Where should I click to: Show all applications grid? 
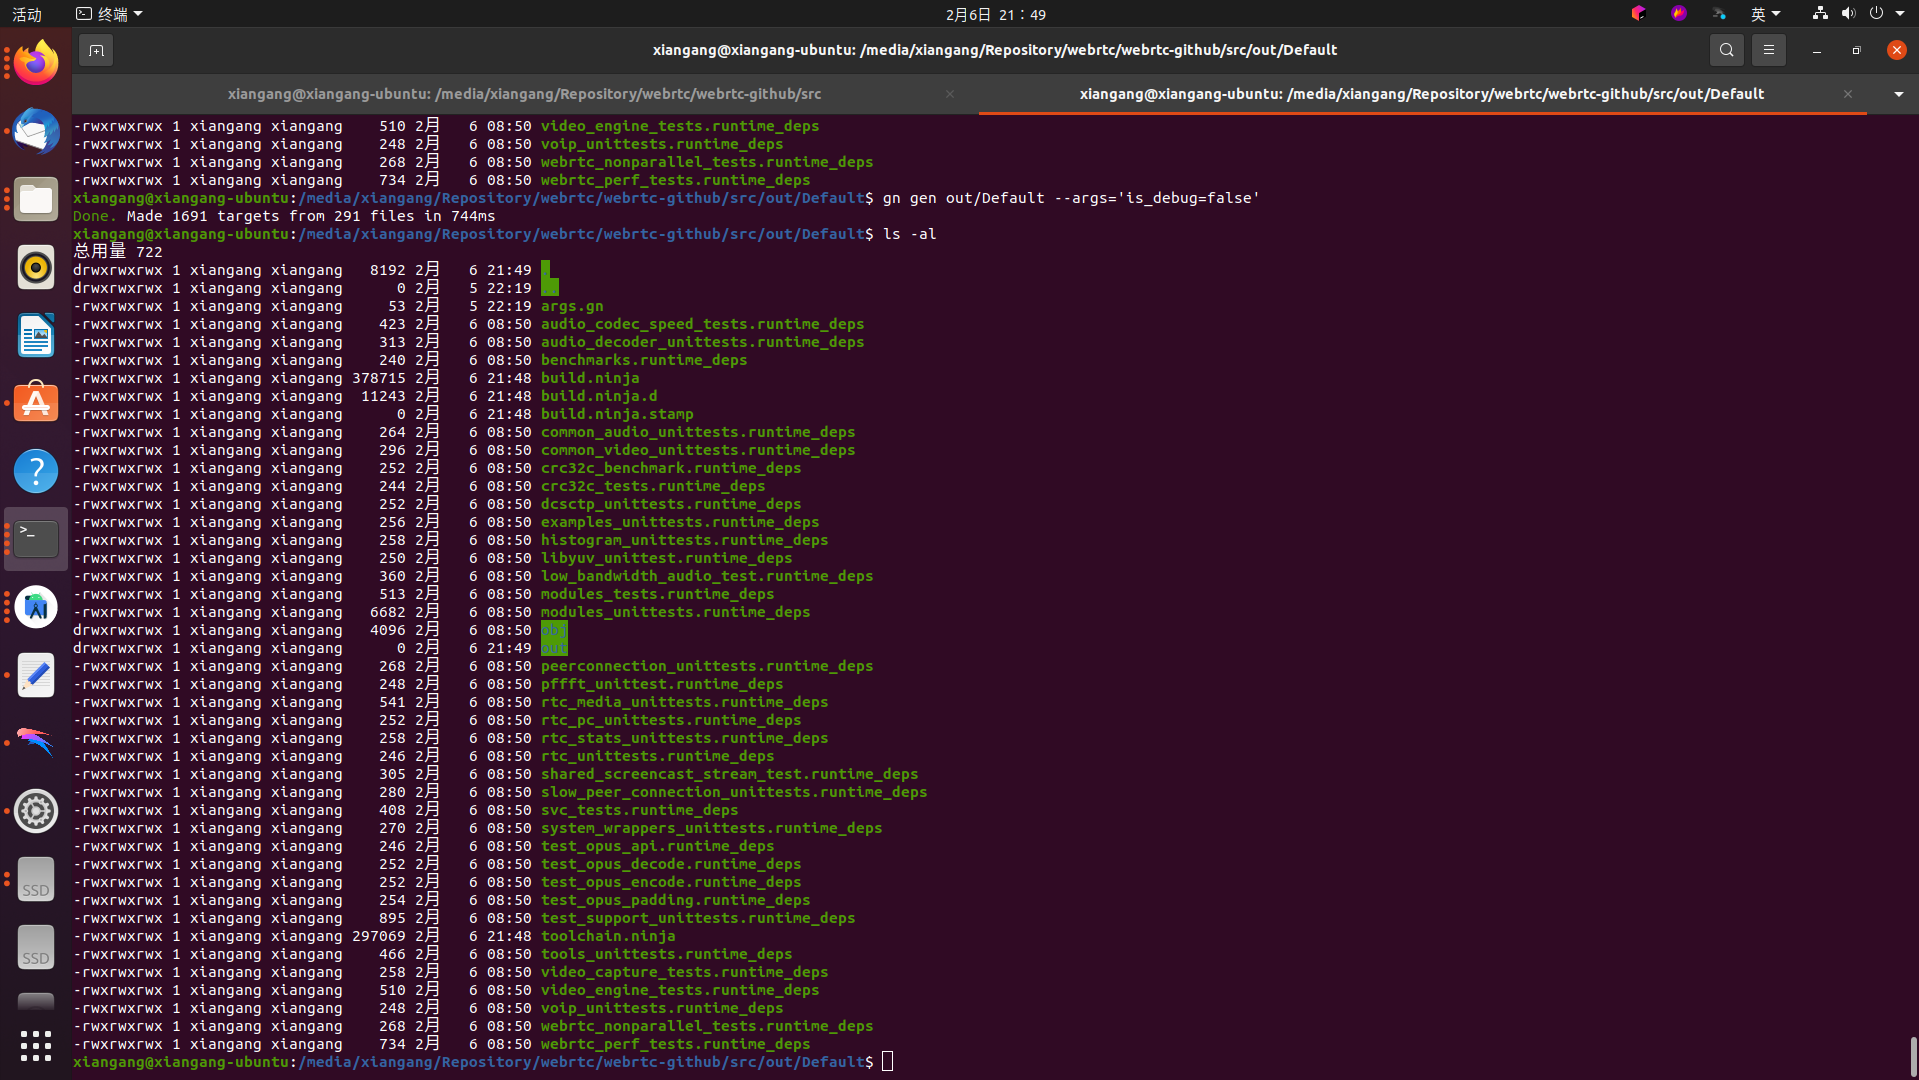[x=36, y=1046]
